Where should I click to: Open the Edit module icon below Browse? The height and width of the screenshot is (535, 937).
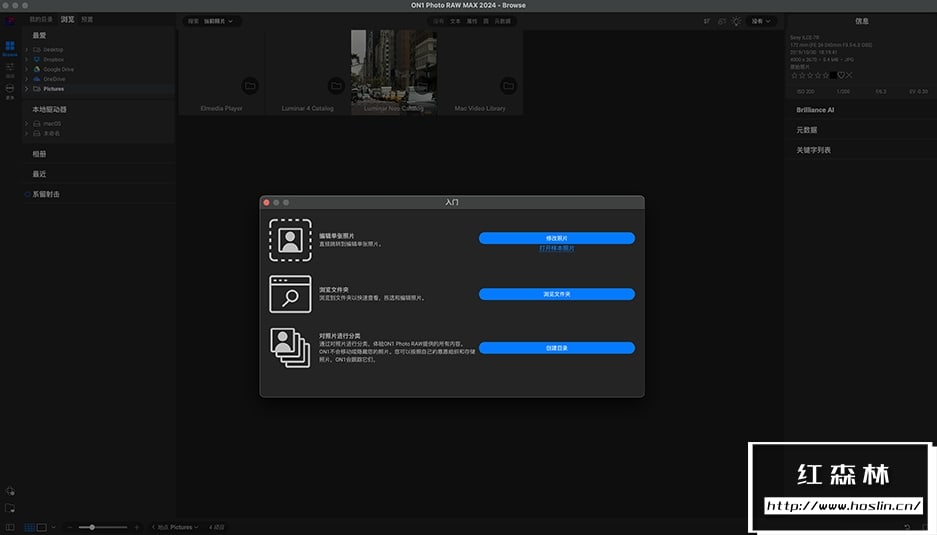10,68
